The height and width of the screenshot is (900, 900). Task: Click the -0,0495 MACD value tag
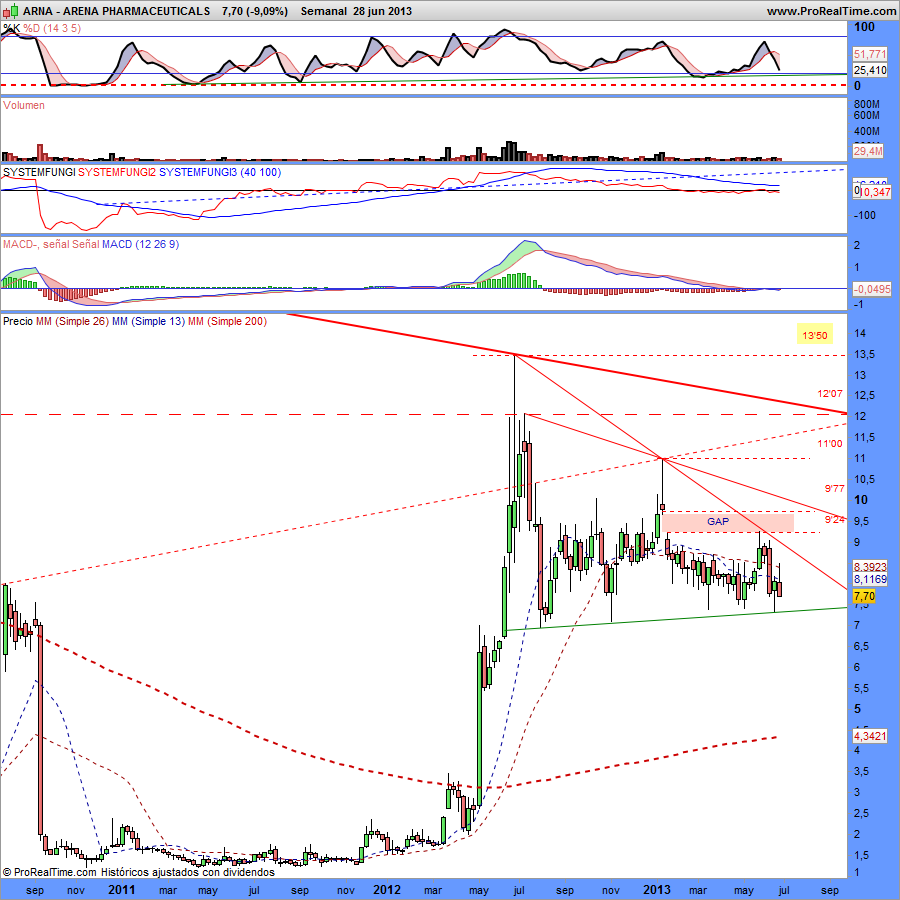872,289
